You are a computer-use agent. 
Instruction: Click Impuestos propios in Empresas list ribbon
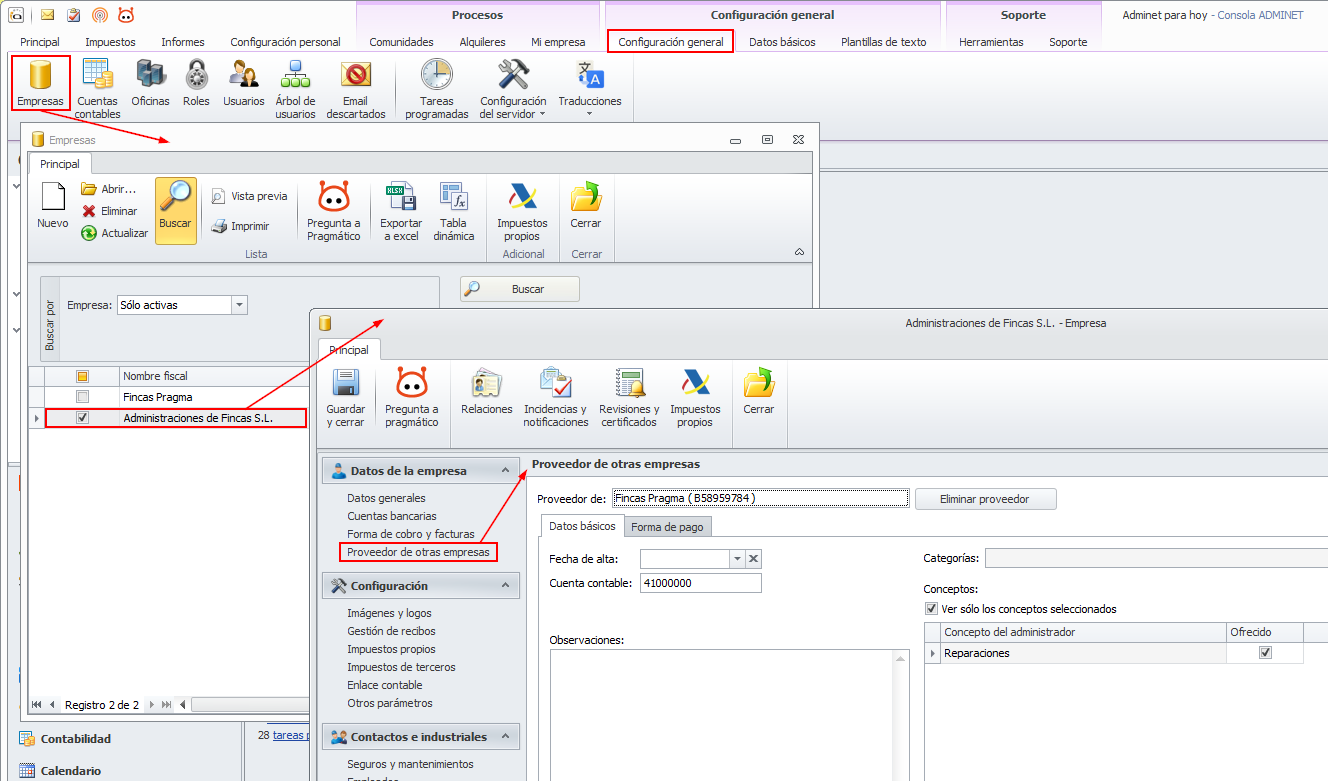pos(523,211)
